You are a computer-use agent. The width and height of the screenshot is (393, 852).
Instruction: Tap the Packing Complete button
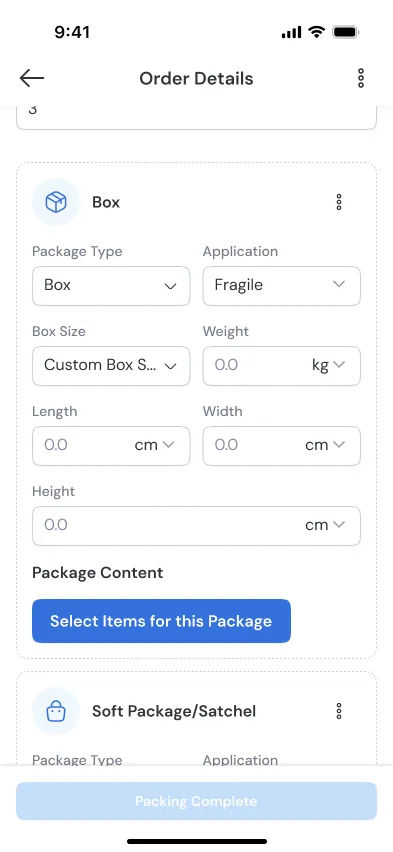196,801
